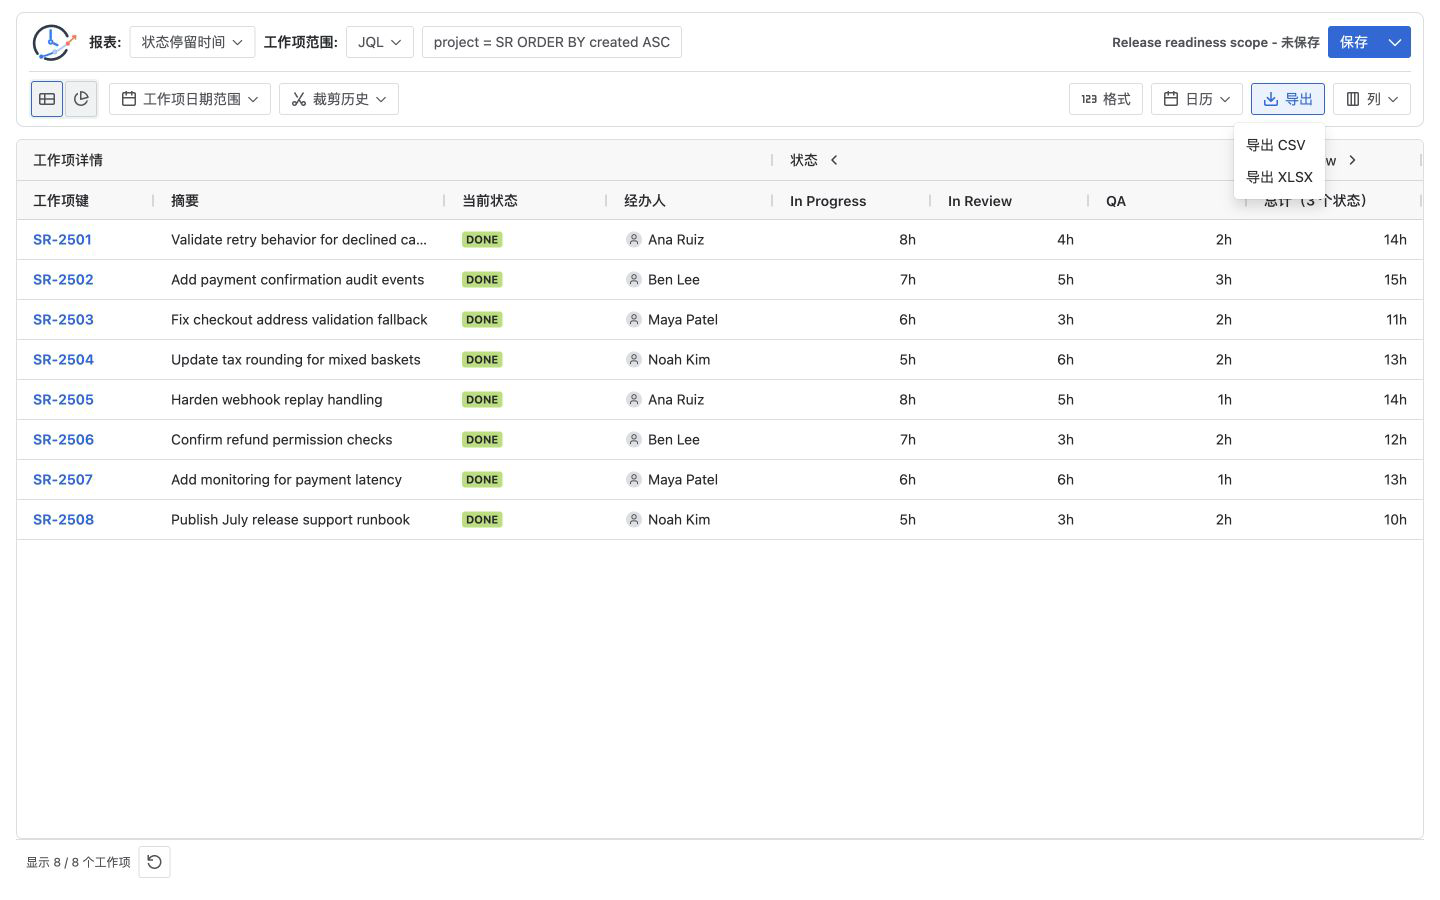Switch to pie chart view

[x=81, y=99]
